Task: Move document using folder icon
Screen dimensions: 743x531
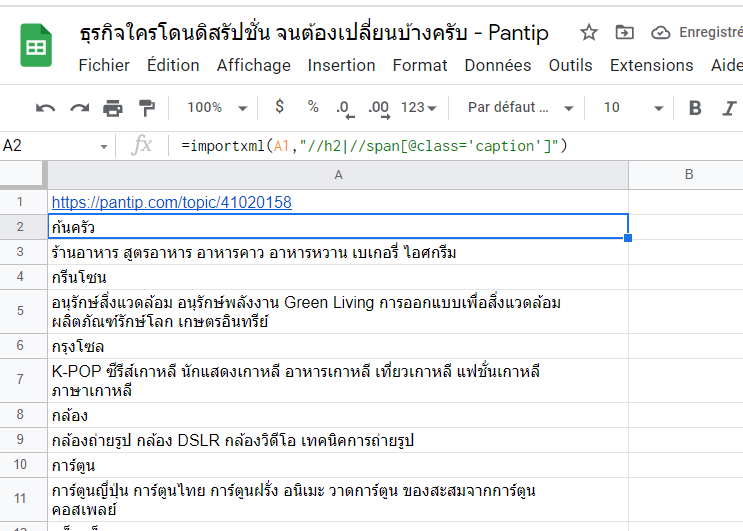Action: (x=625, y=33)
